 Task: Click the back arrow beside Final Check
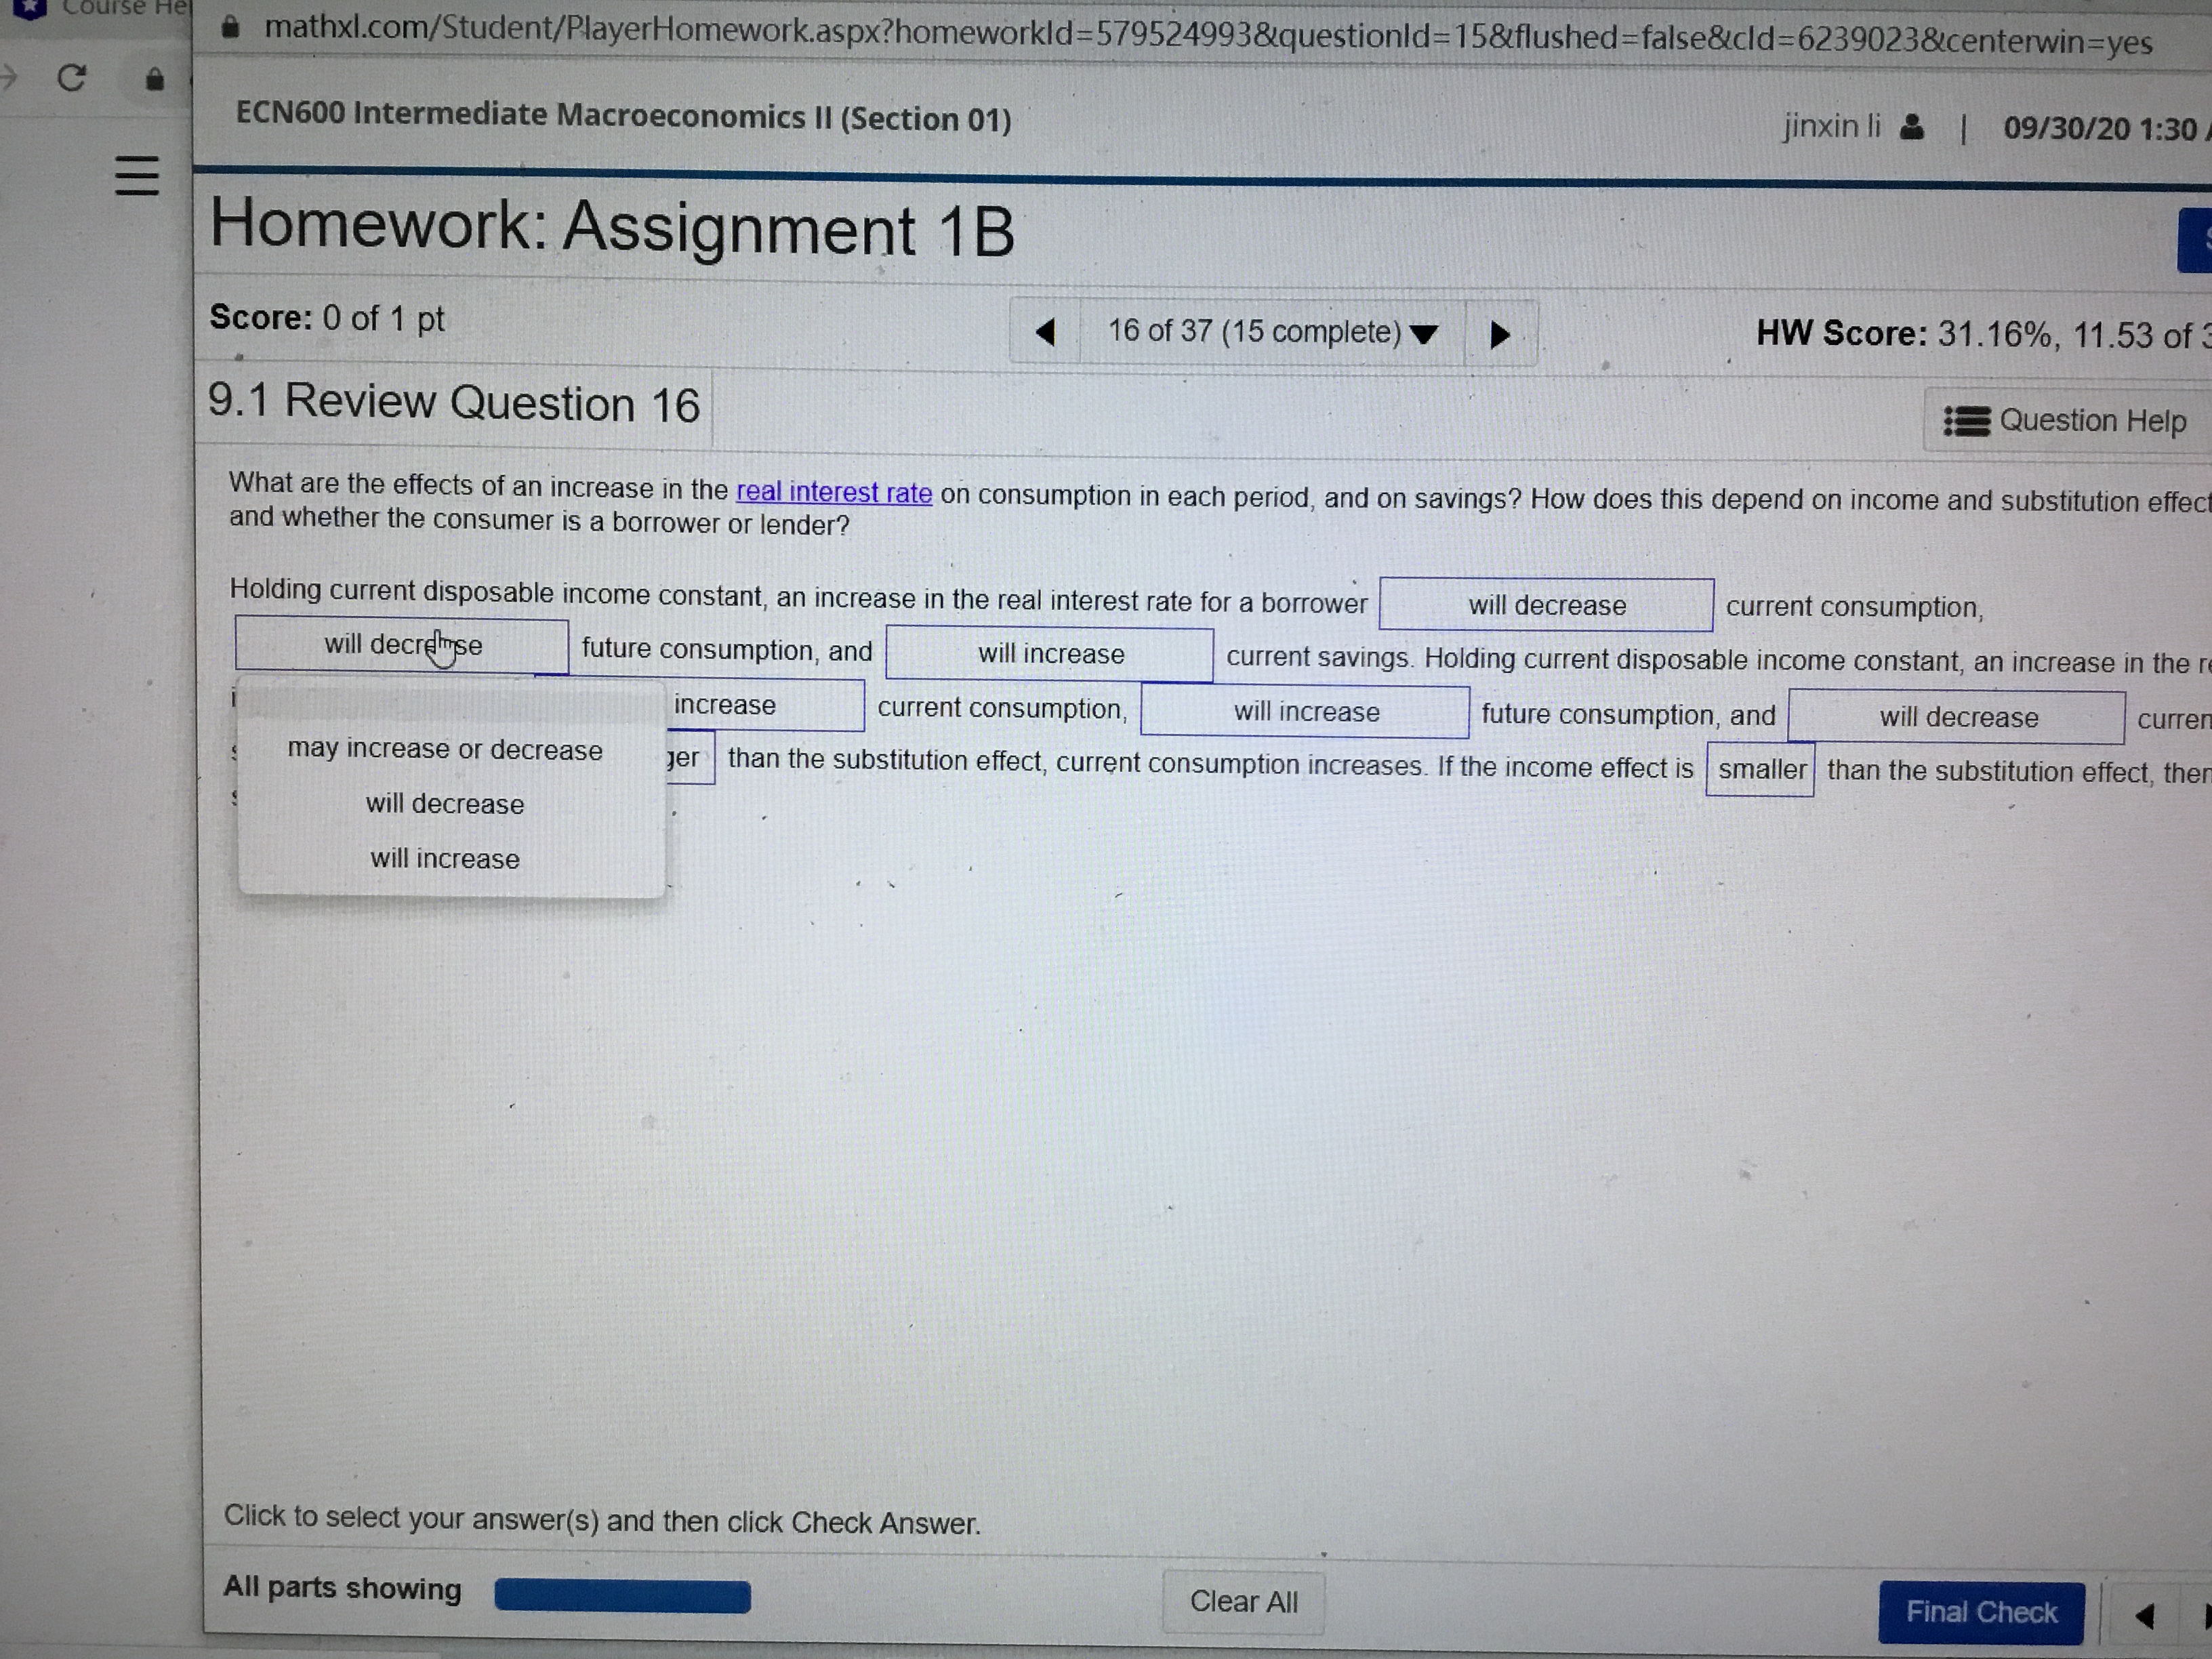(2144, 1616)
